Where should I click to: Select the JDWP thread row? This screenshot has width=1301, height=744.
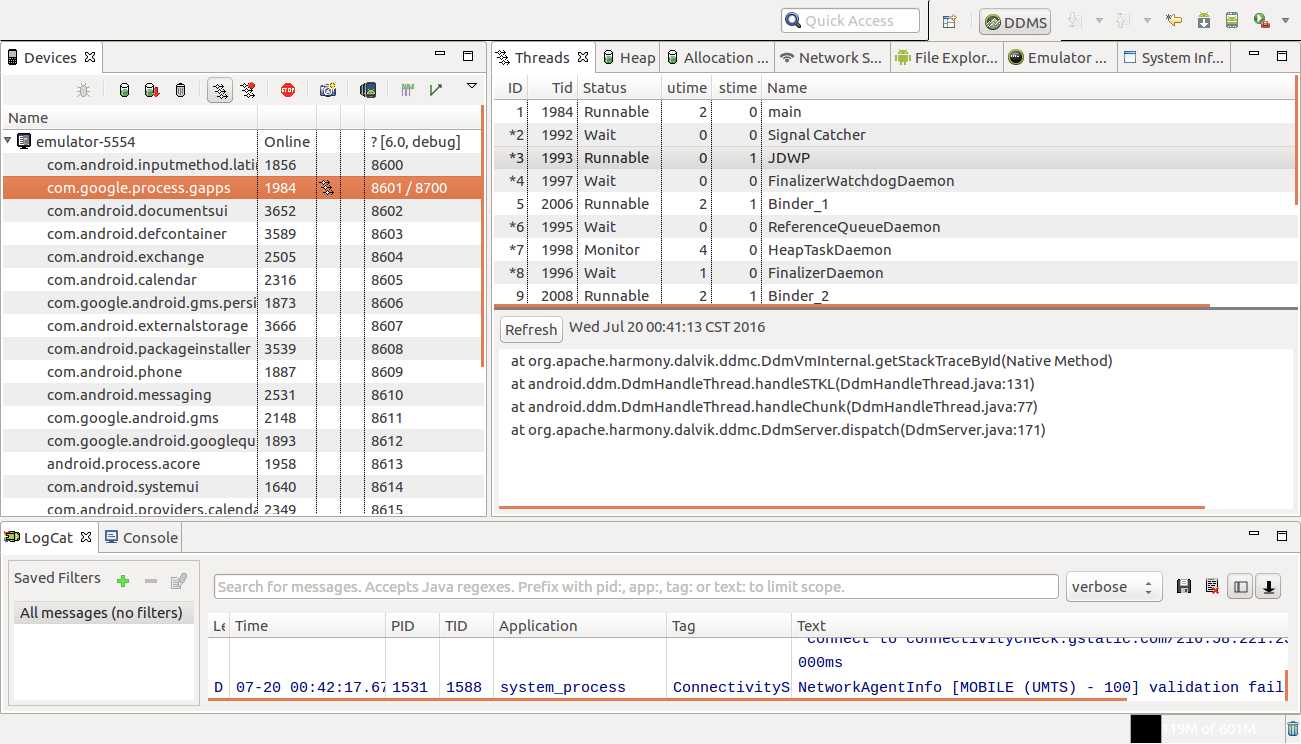(894, 158)
